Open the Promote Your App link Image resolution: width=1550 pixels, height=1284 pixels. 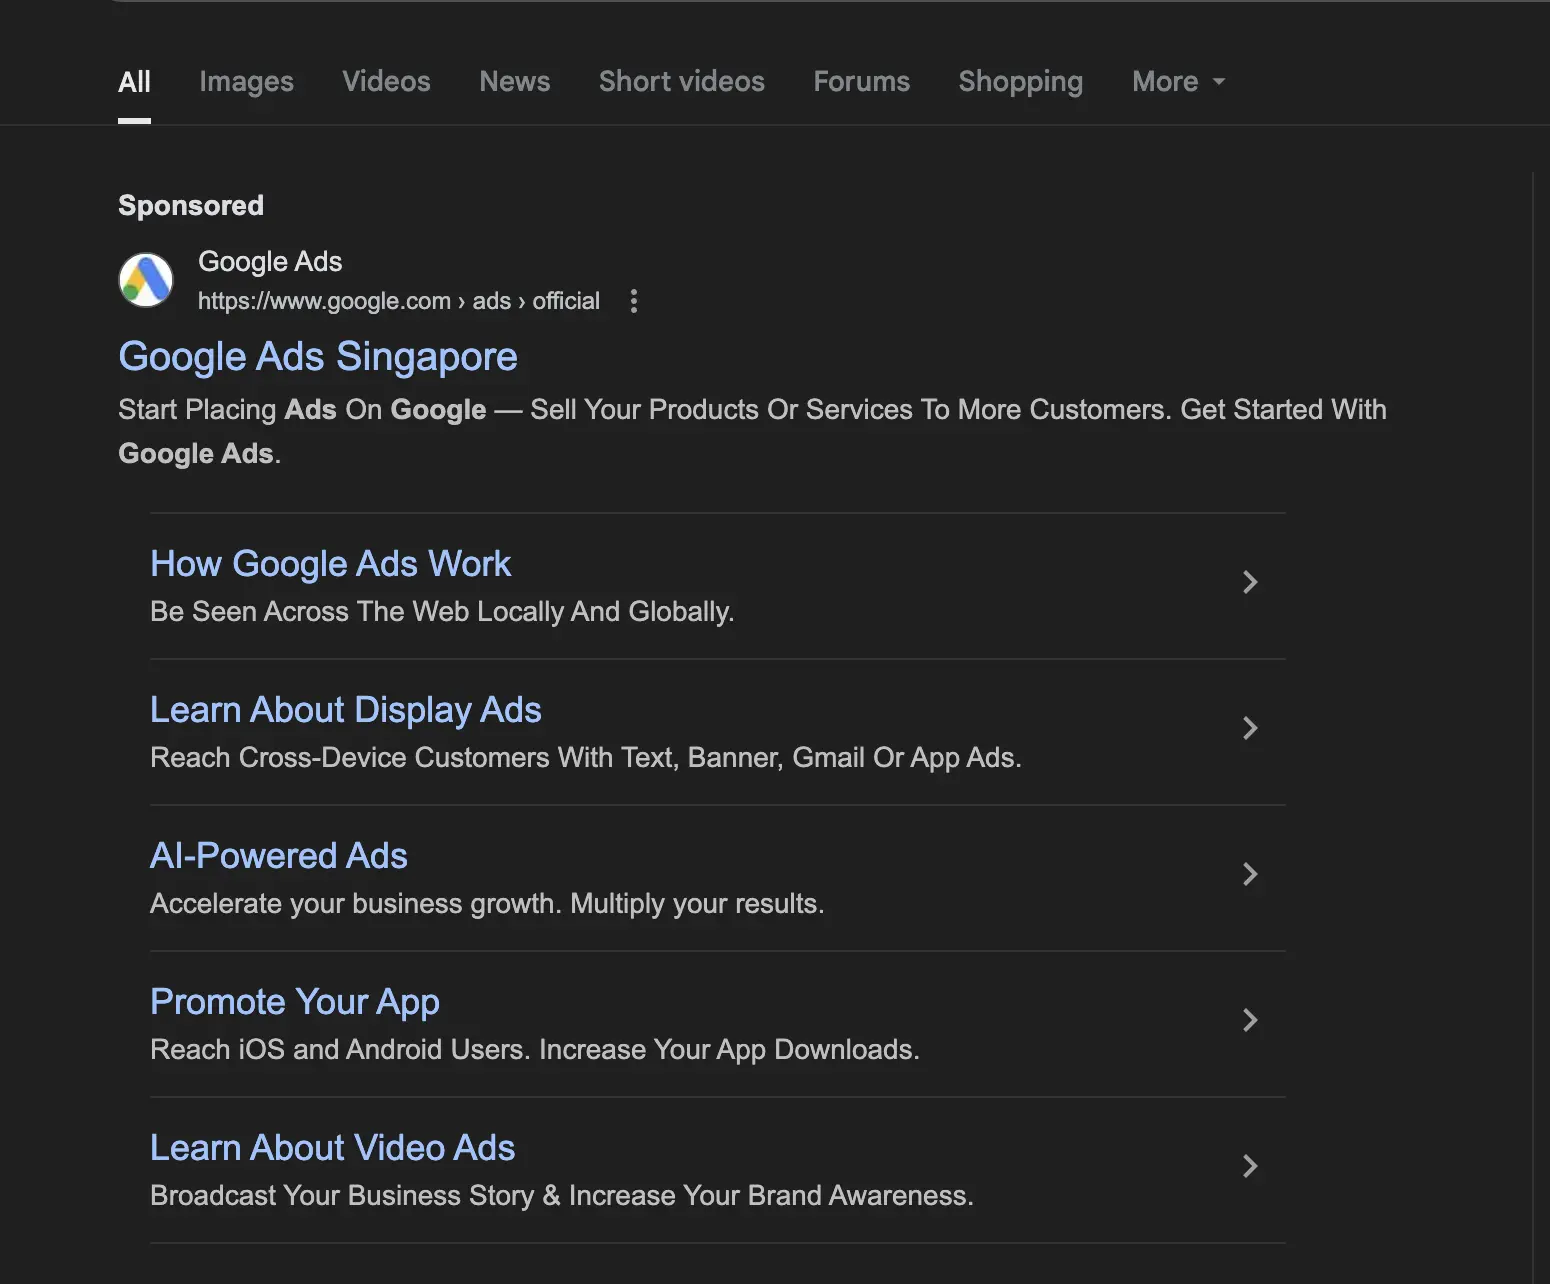(x=295, y=1002)
